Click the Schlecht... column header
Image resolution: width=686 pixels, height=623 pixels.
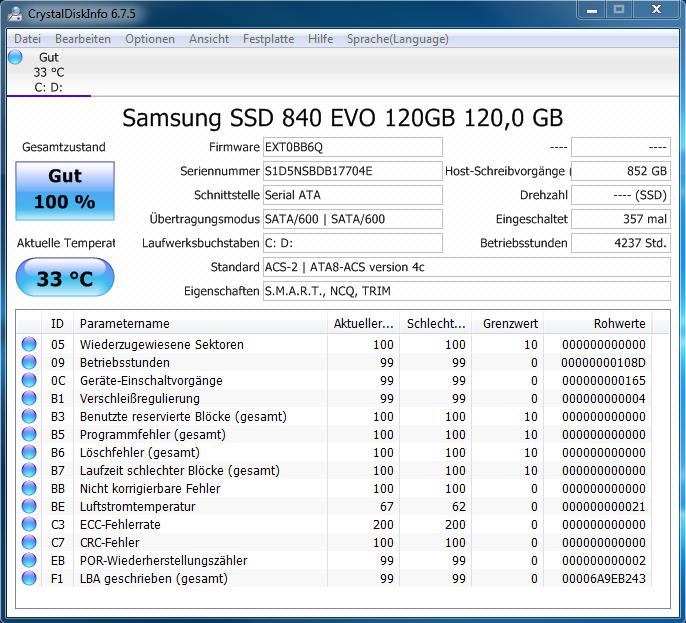click(x=435, y=323)
